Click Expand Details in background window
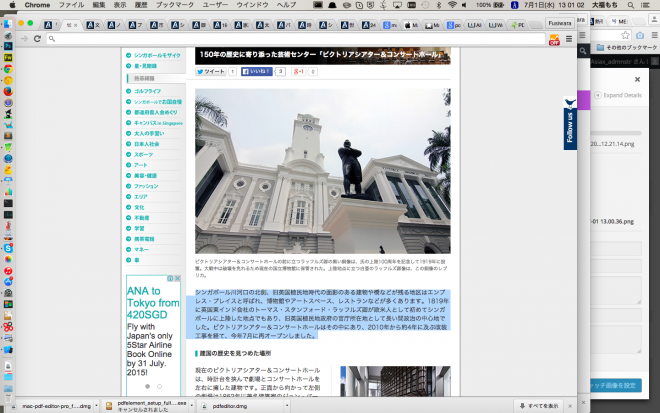 pyautogui.click(x=618, y=95)
